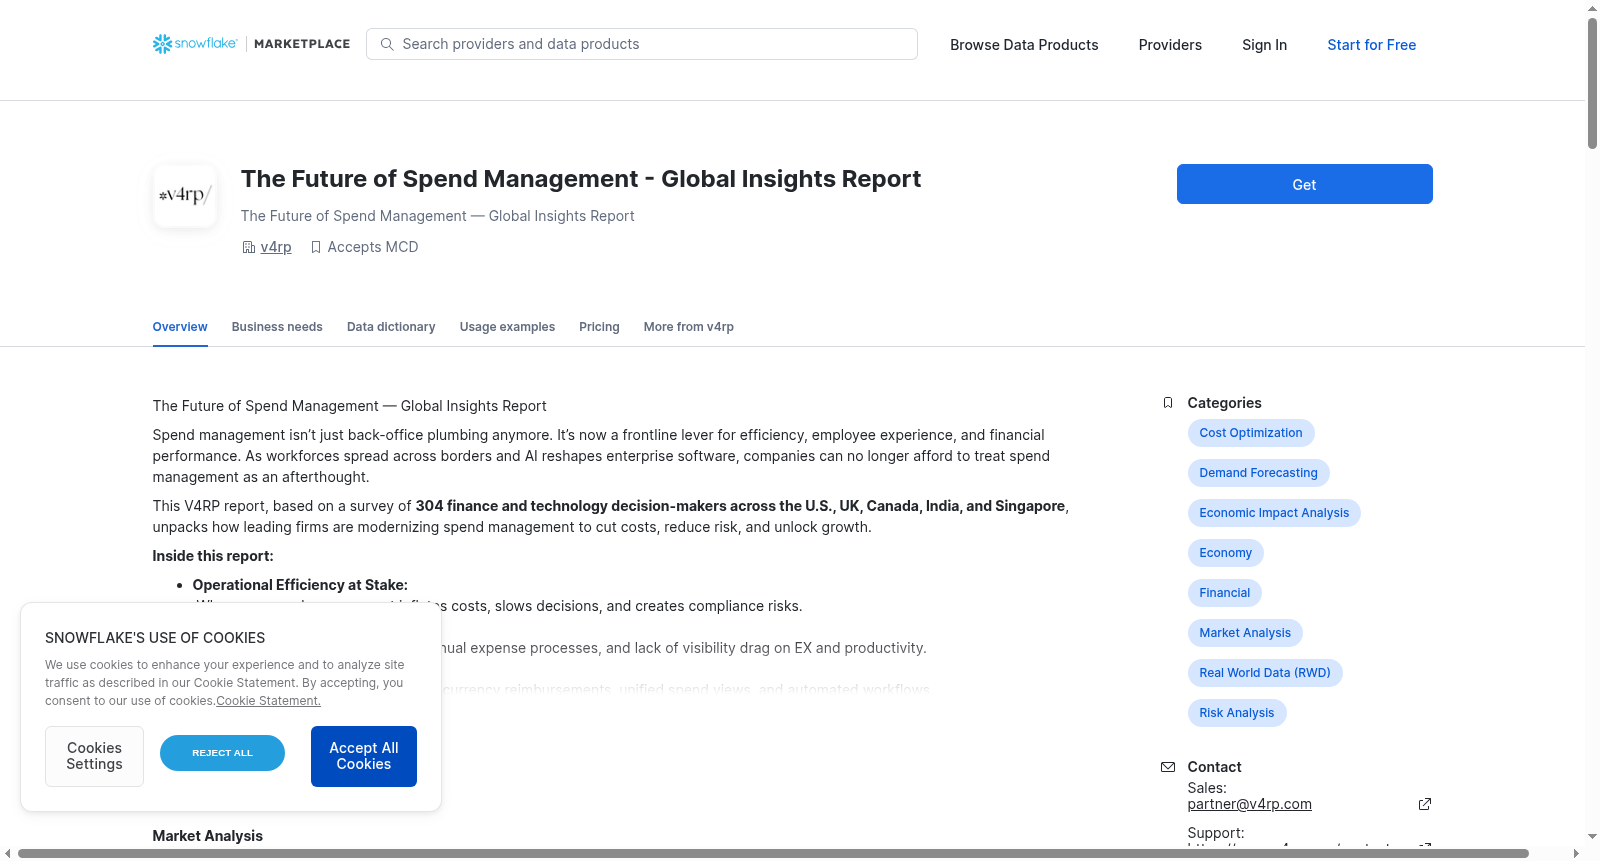Click the search magnifier icon
The width and height of the screenshot is (1600, 861).
click(x=387, y=44)
